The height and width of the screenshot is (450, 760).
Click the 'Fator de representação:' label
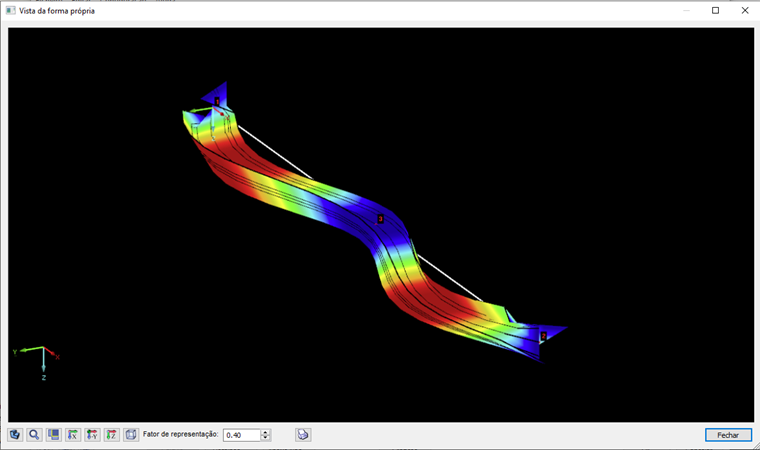click(x=180, y=434)
